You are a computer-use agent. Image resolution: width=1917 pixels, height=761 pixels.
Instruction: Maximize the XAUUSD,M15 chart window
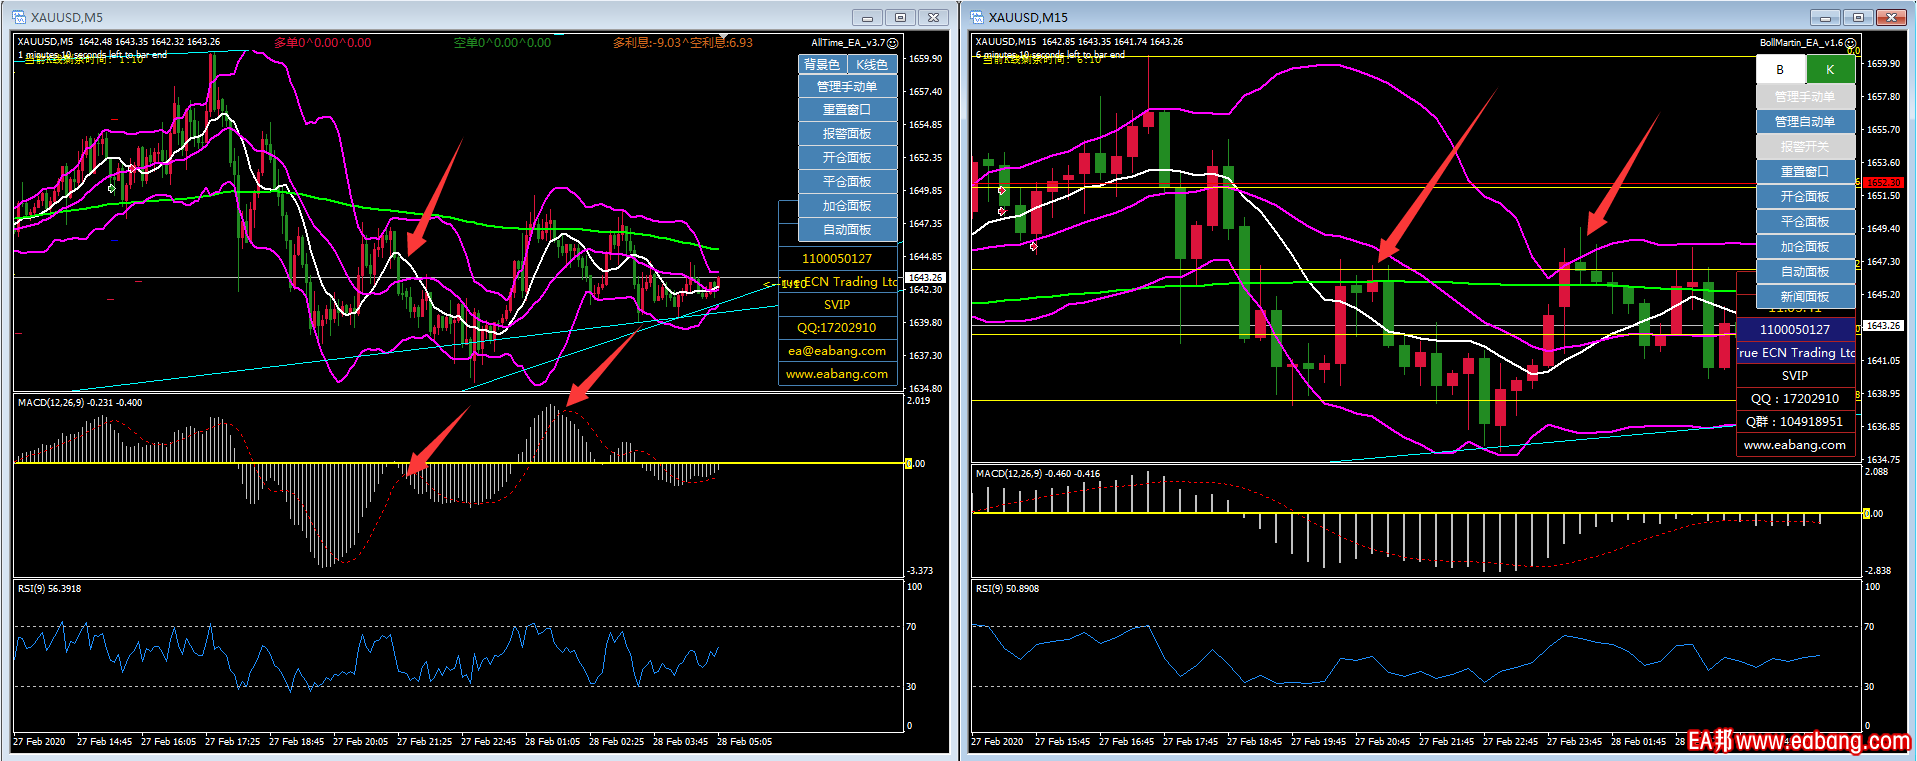[x=1858, y=17]
